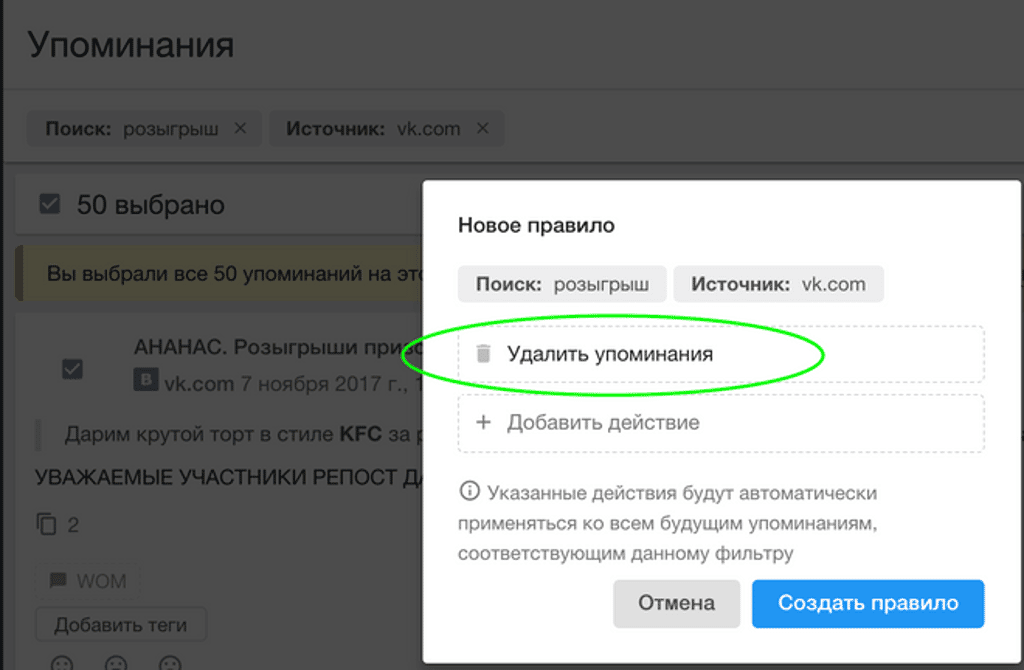Click the Упоминания page heading

click(x=131, y=45)
